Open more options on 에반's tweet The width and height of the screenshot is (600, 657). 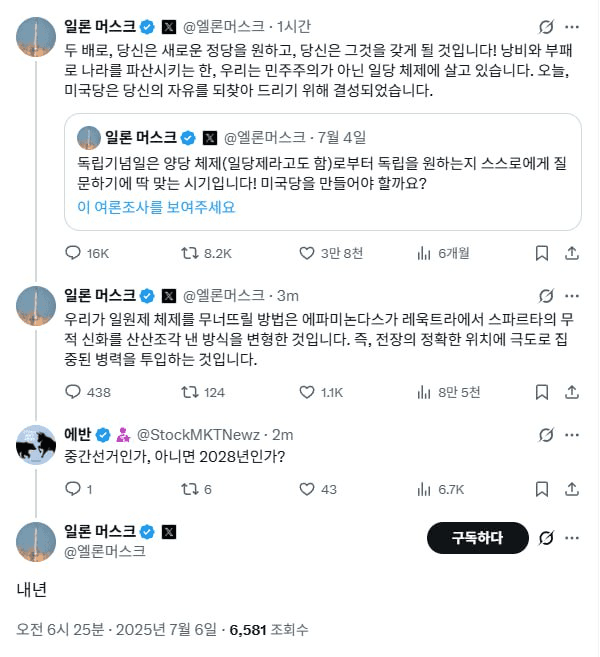click(572, 435)
